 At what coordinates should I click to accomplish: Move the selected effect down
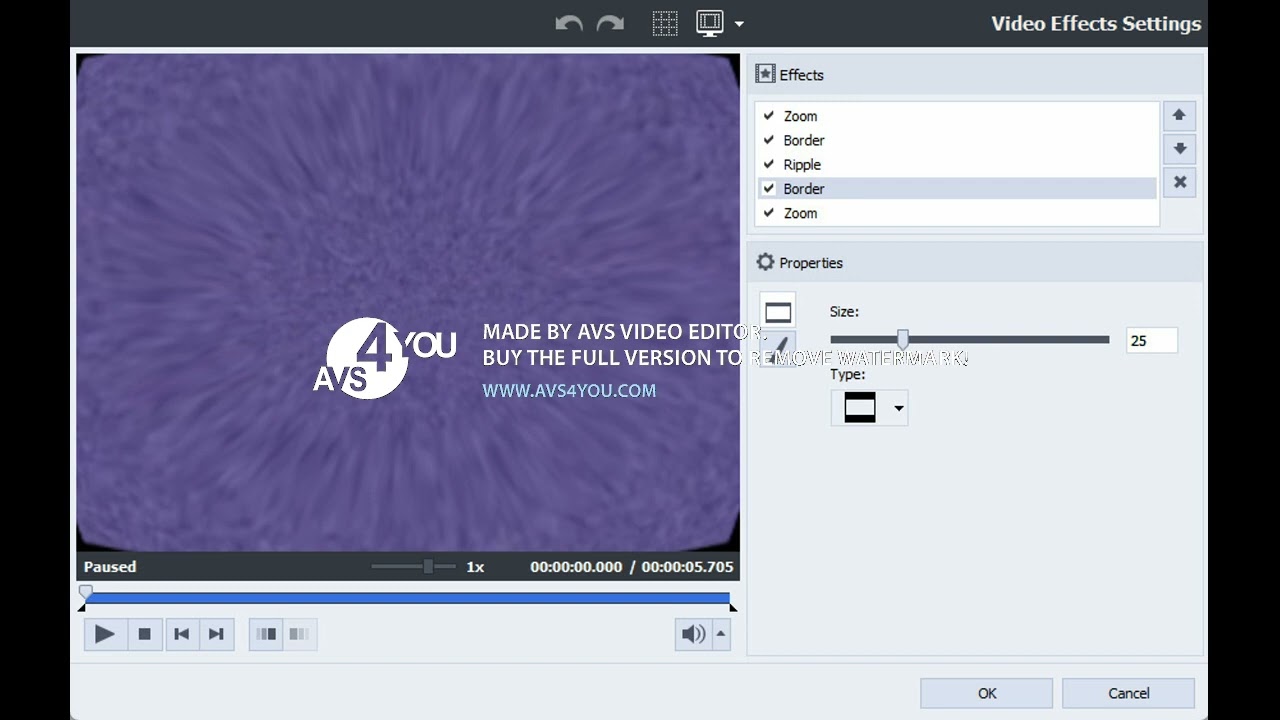pyautogui.click(x=1179, y=149)
